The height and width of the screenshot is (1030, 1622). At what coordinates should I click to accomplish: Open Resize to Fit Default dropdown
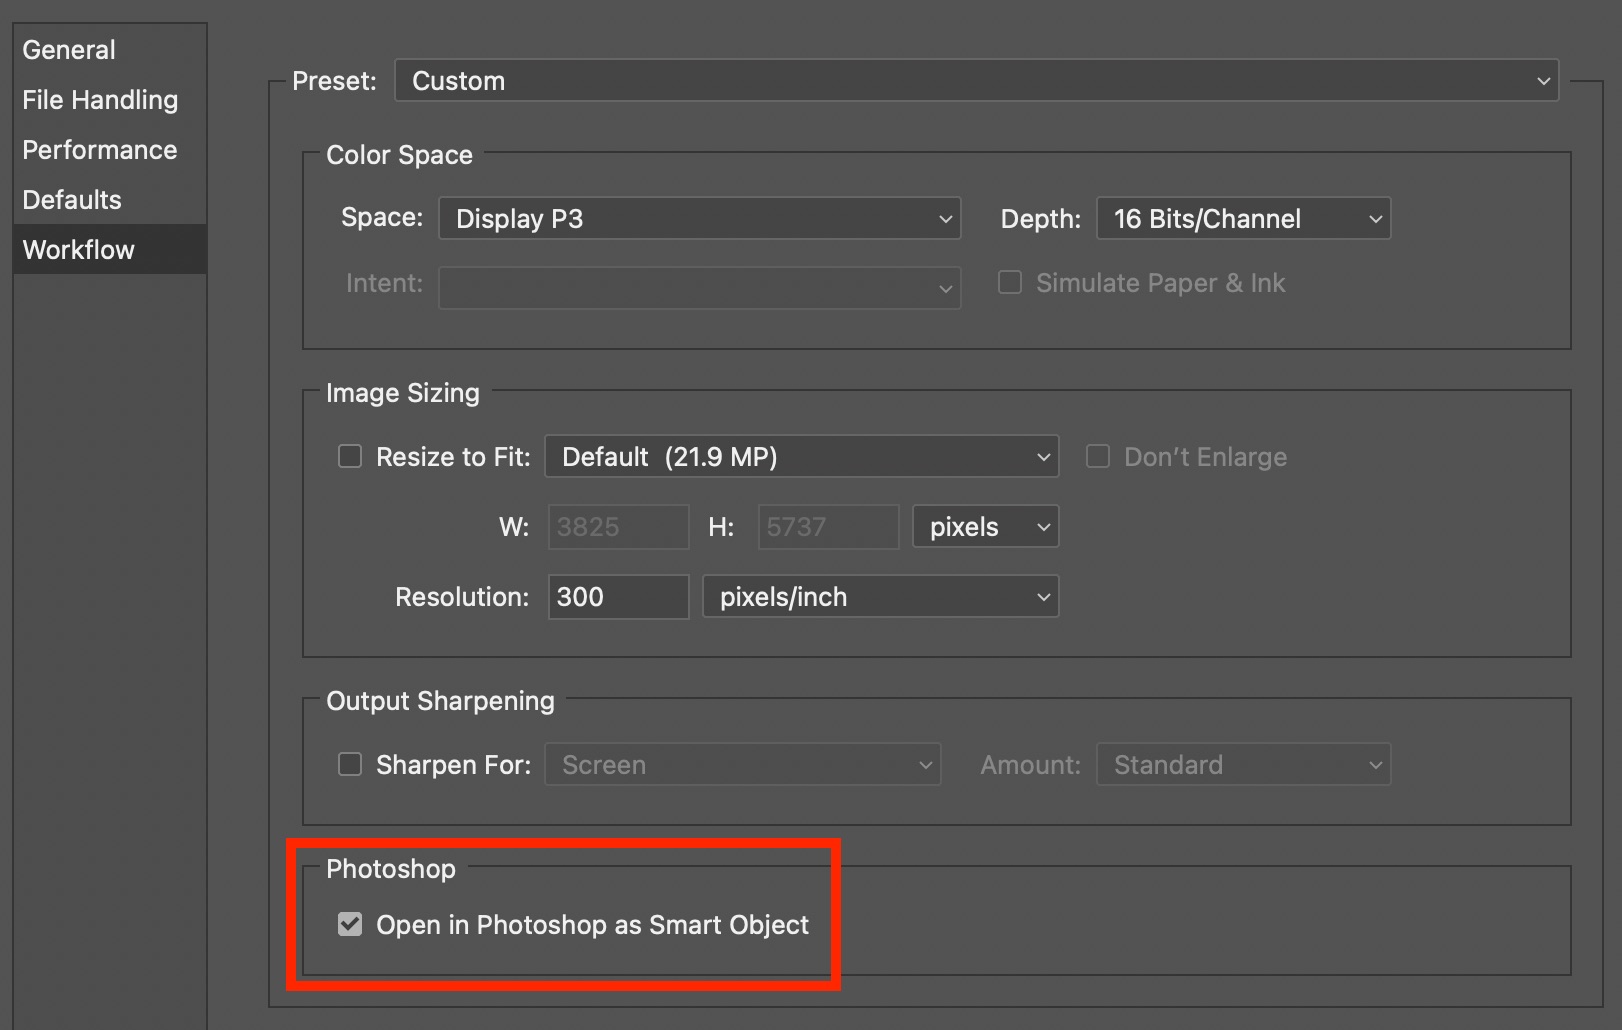(x=801, y=457)
